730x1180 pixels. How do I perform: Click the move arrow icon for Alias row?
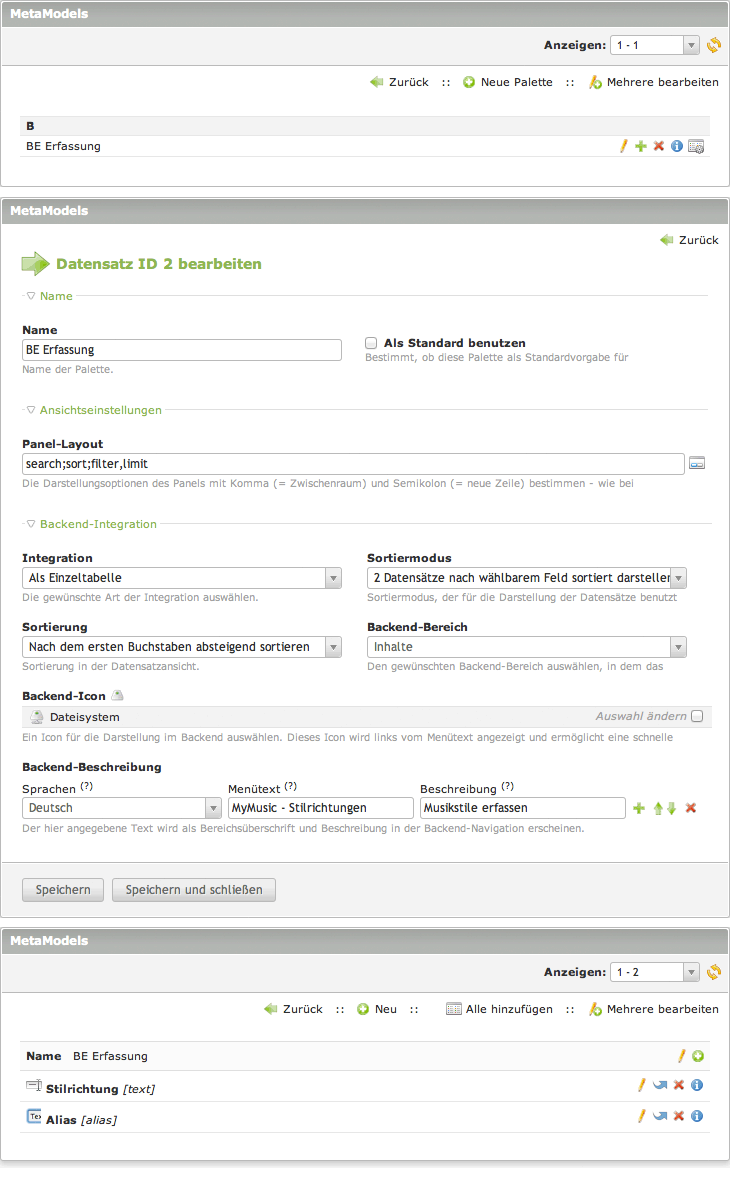[660, 1116]
